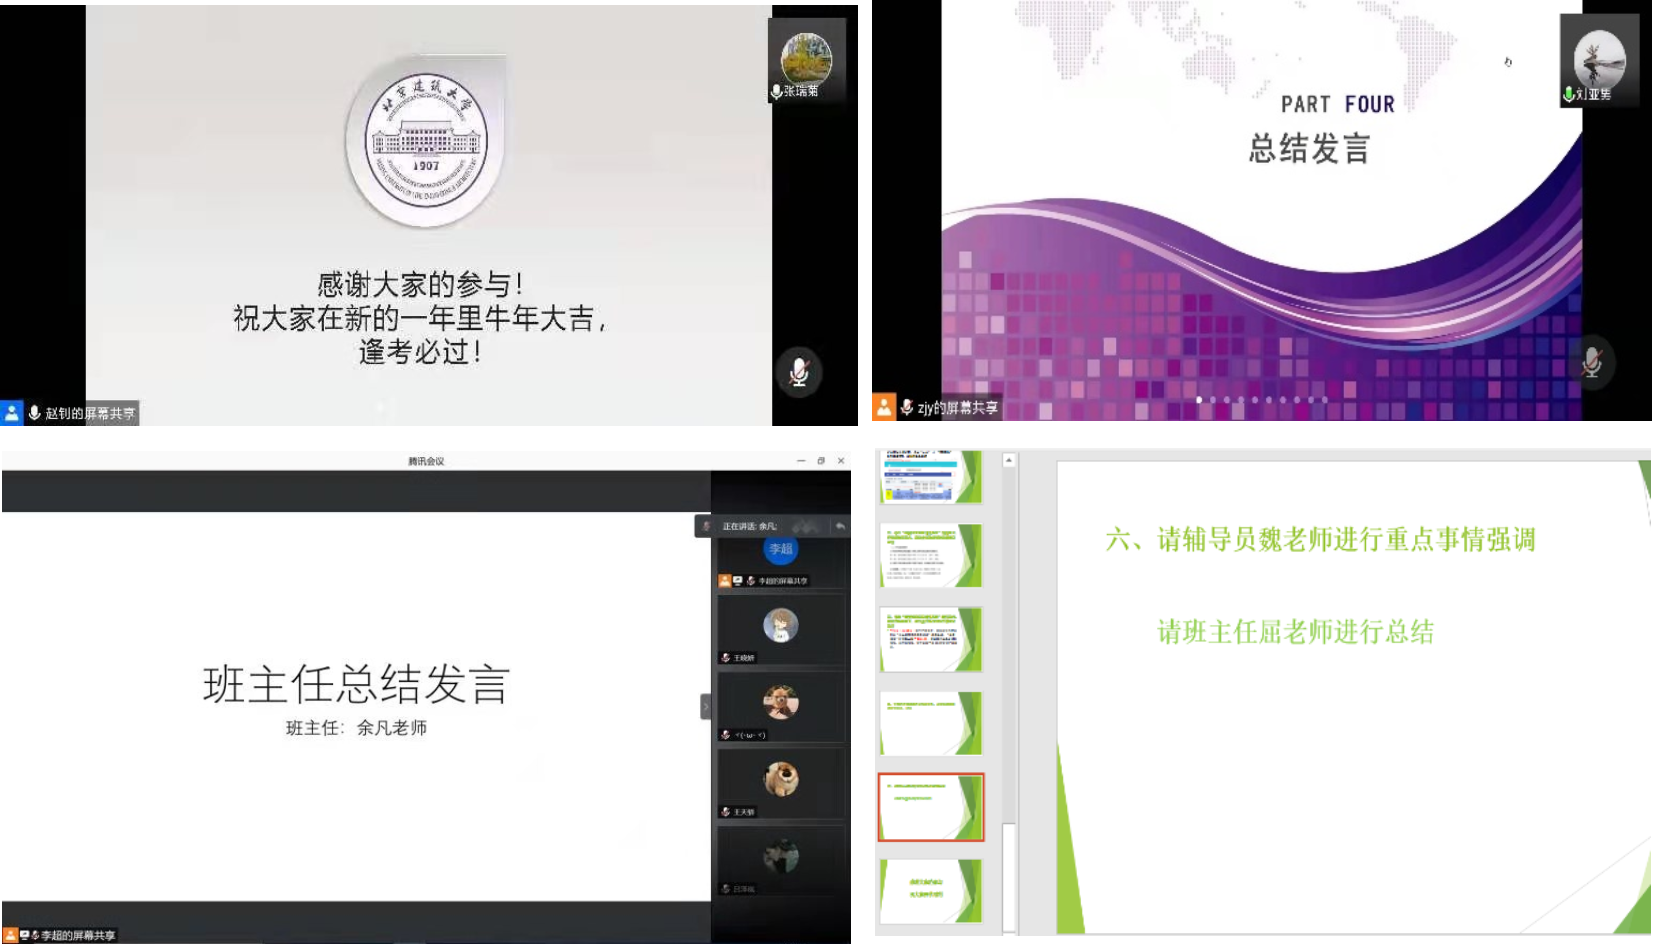1653x944 pixels.
Task: Select 王天骄's dog avatar in participant list
Action: click(781, 779)
